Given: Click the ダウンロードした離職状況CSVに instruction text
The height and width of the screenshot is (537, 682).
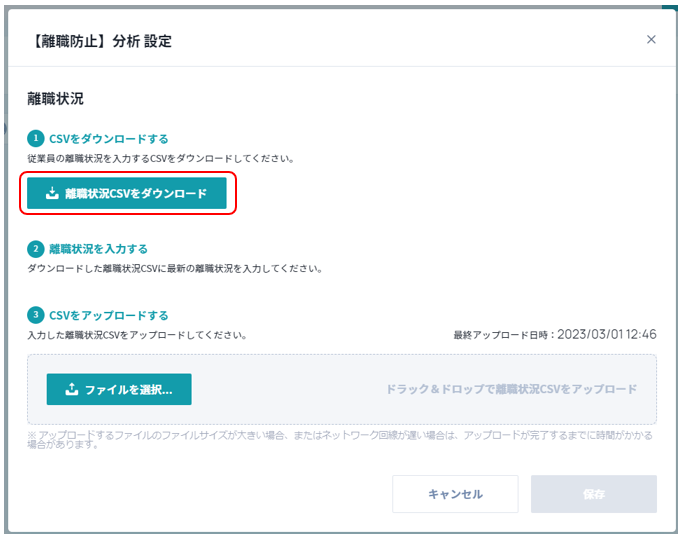Looking at the screenshot, I should [175, 269].
